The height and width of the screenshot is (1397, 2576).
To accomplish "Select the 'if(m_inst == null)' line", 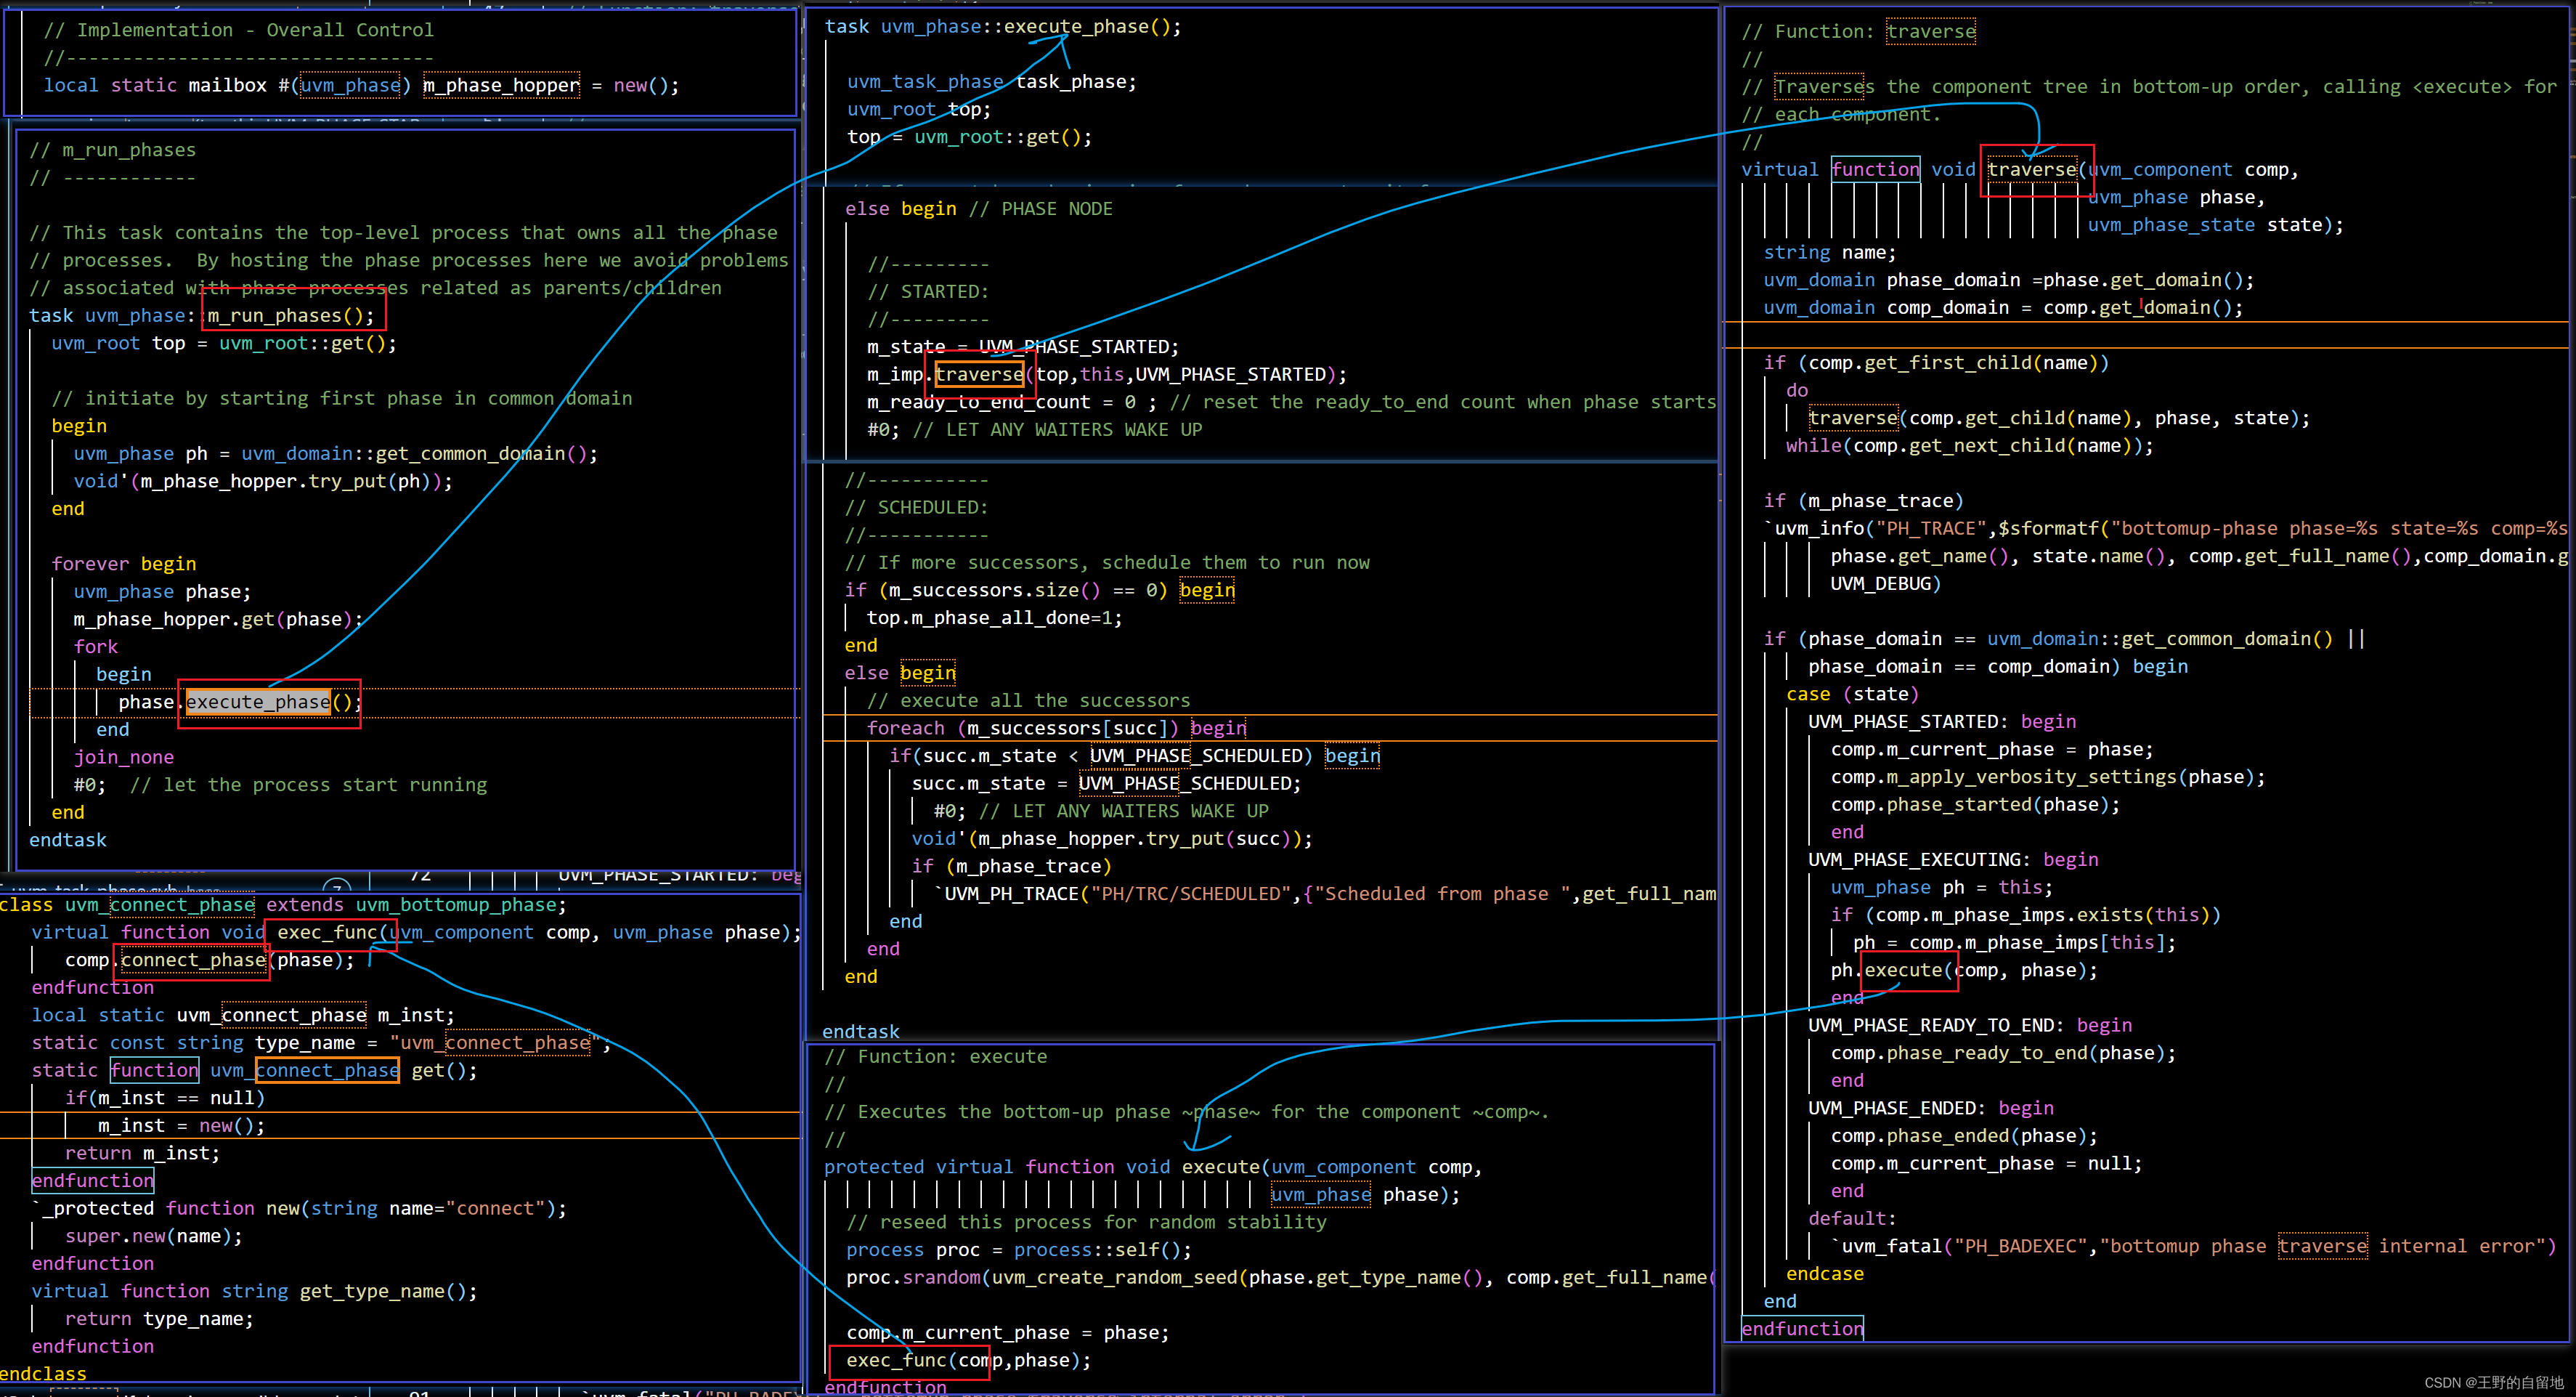I will click(x=165, y=1098).
